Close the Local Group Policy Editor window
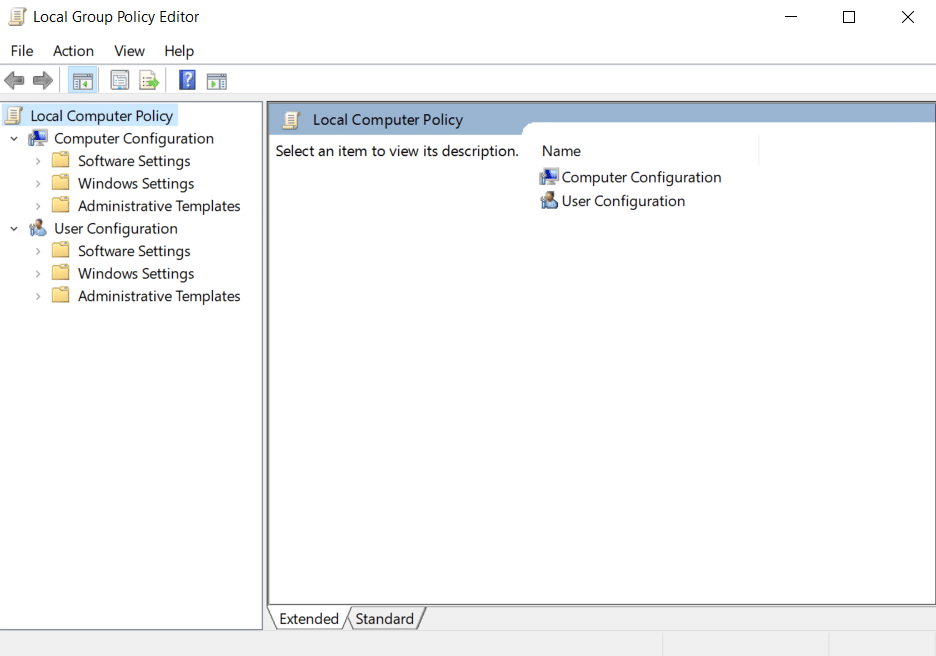Screen dimensions: 936x656 (x=907, y=17)
